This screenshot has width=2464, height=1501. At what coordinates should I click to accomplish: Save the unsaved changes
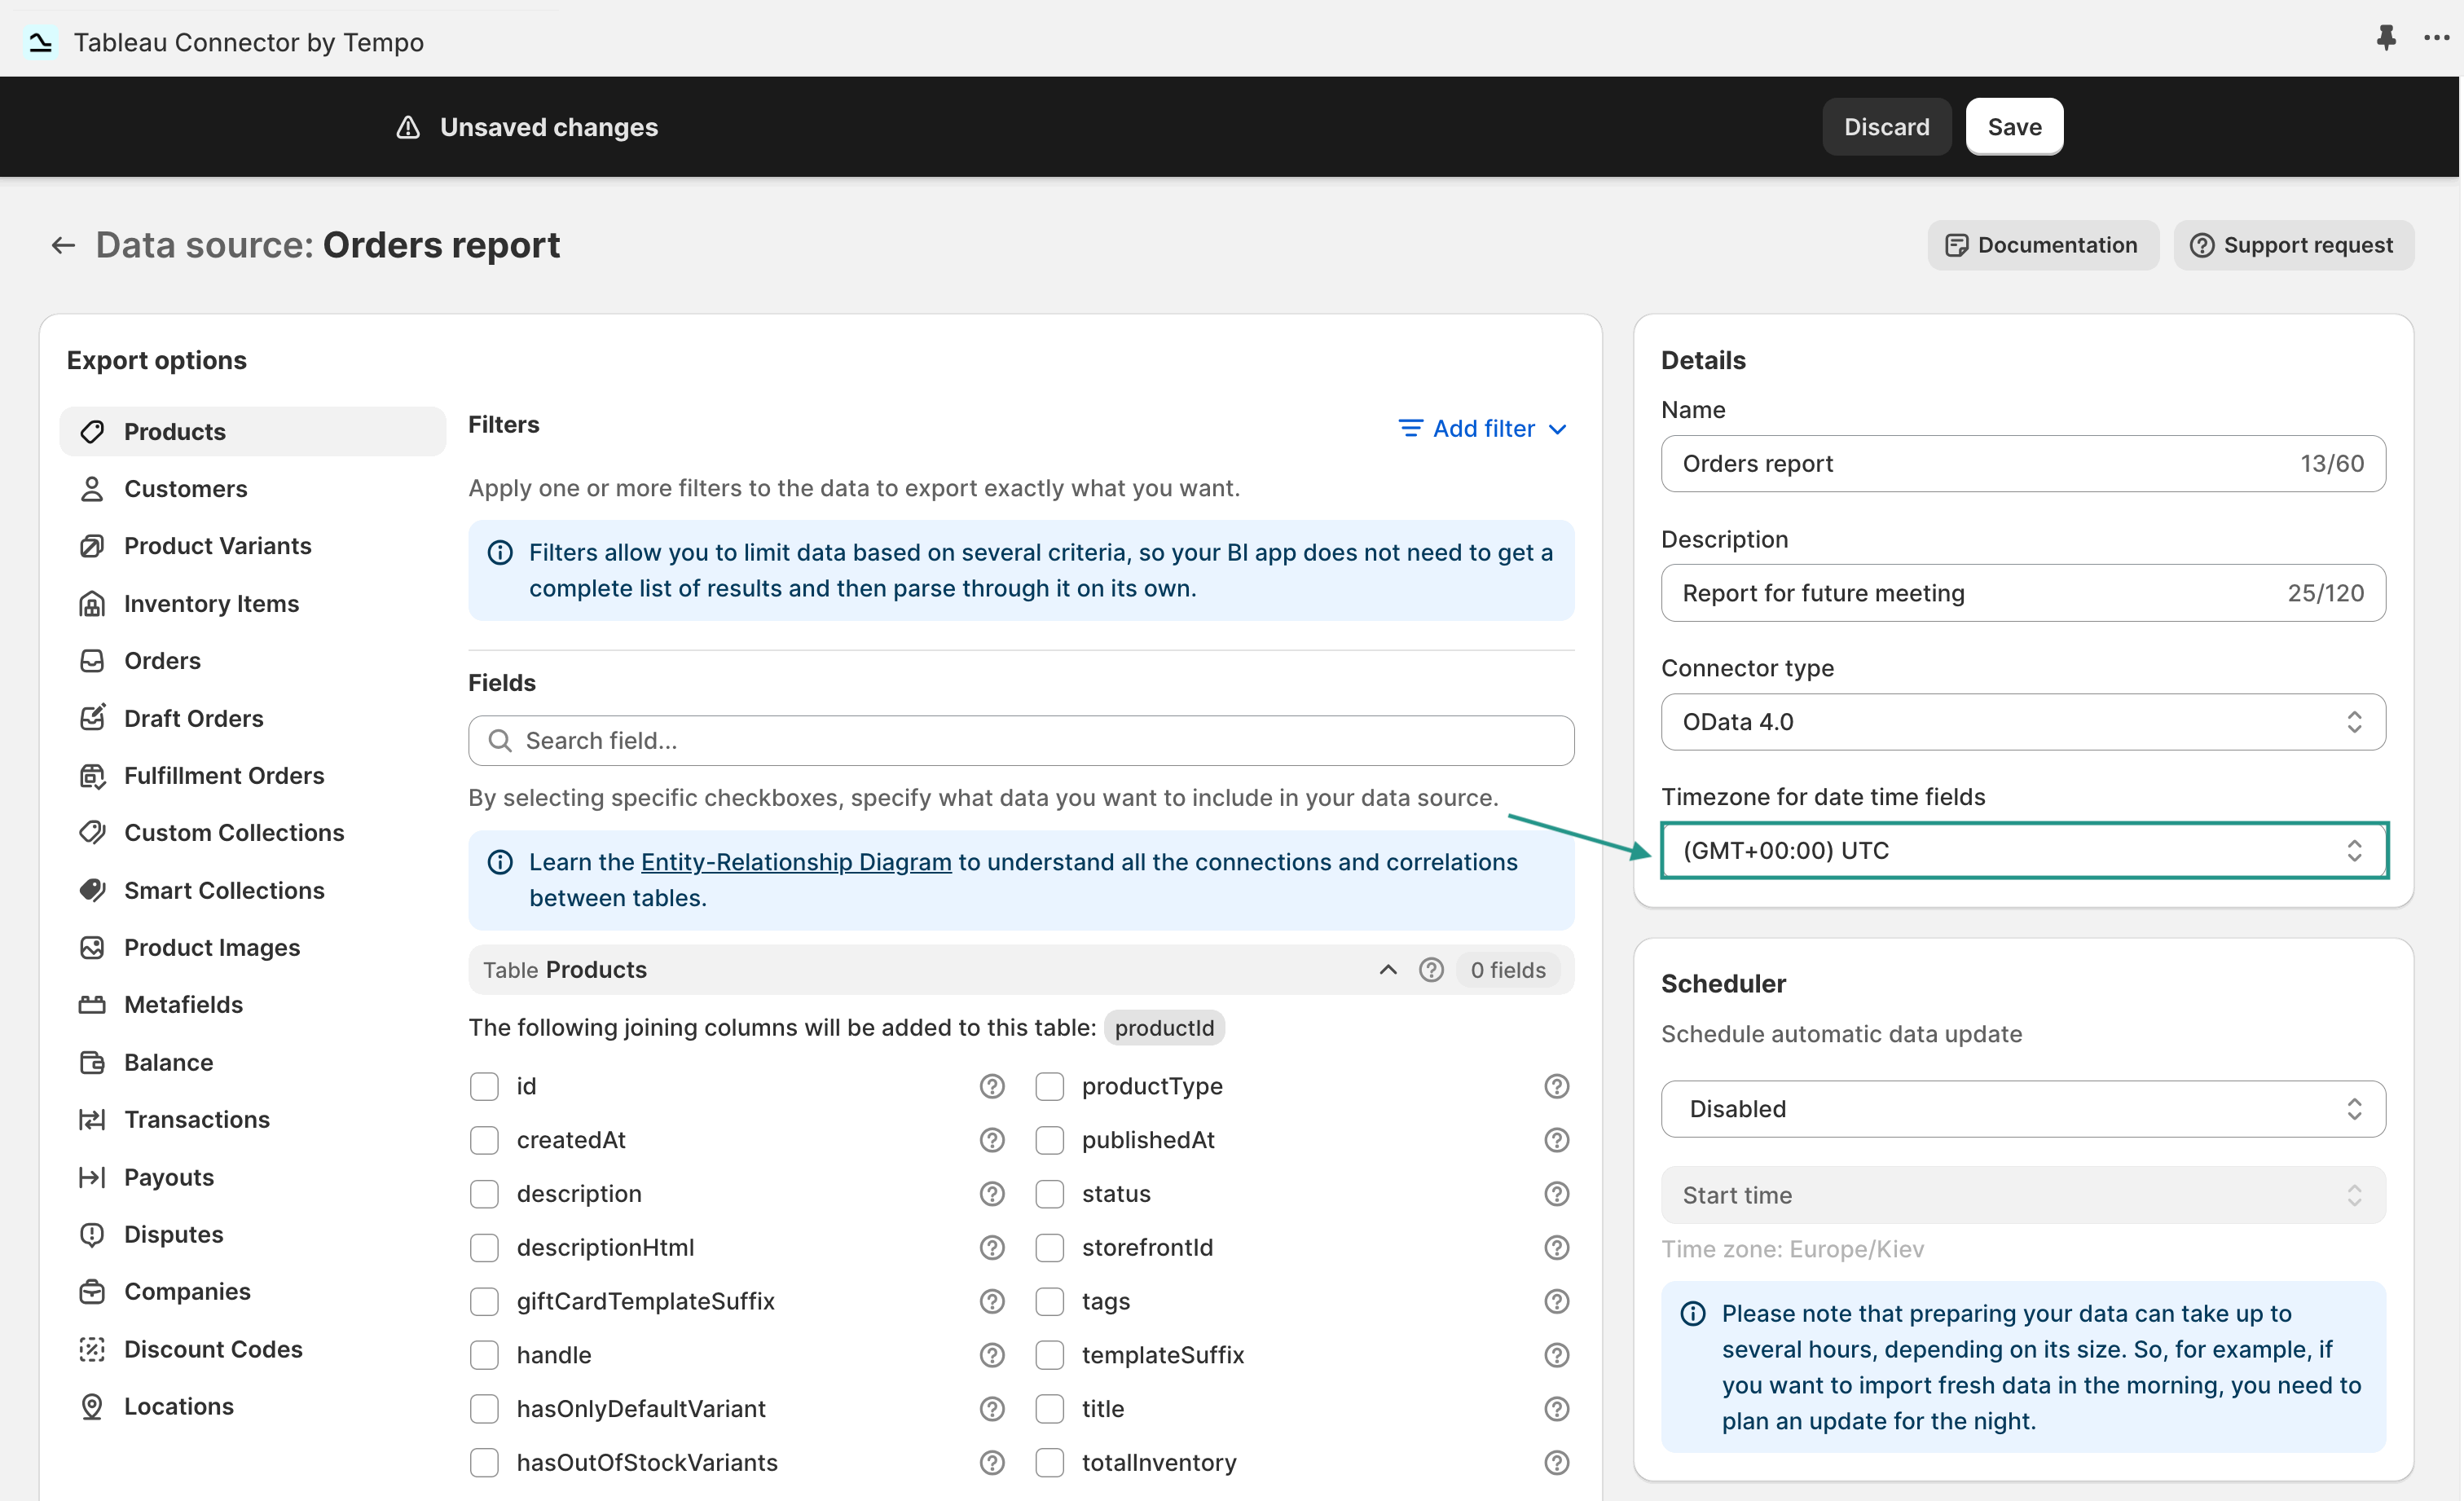click(x=2014, y=126)
